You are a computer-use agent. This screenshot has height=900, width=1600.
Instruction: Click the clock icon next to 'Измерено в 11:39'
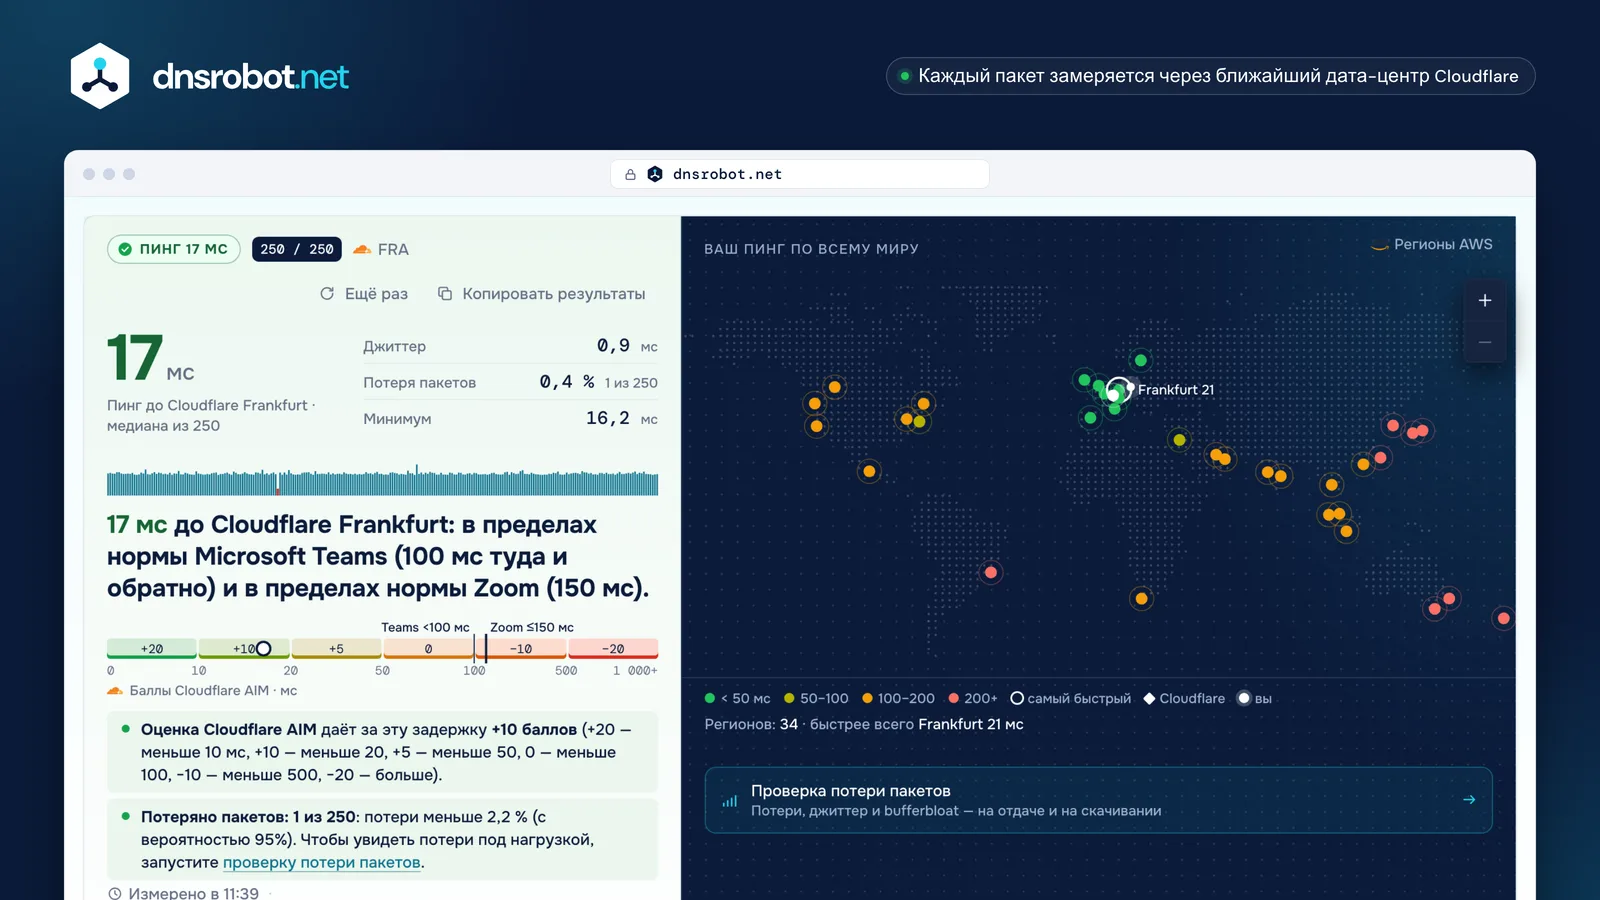pos(115,894)
